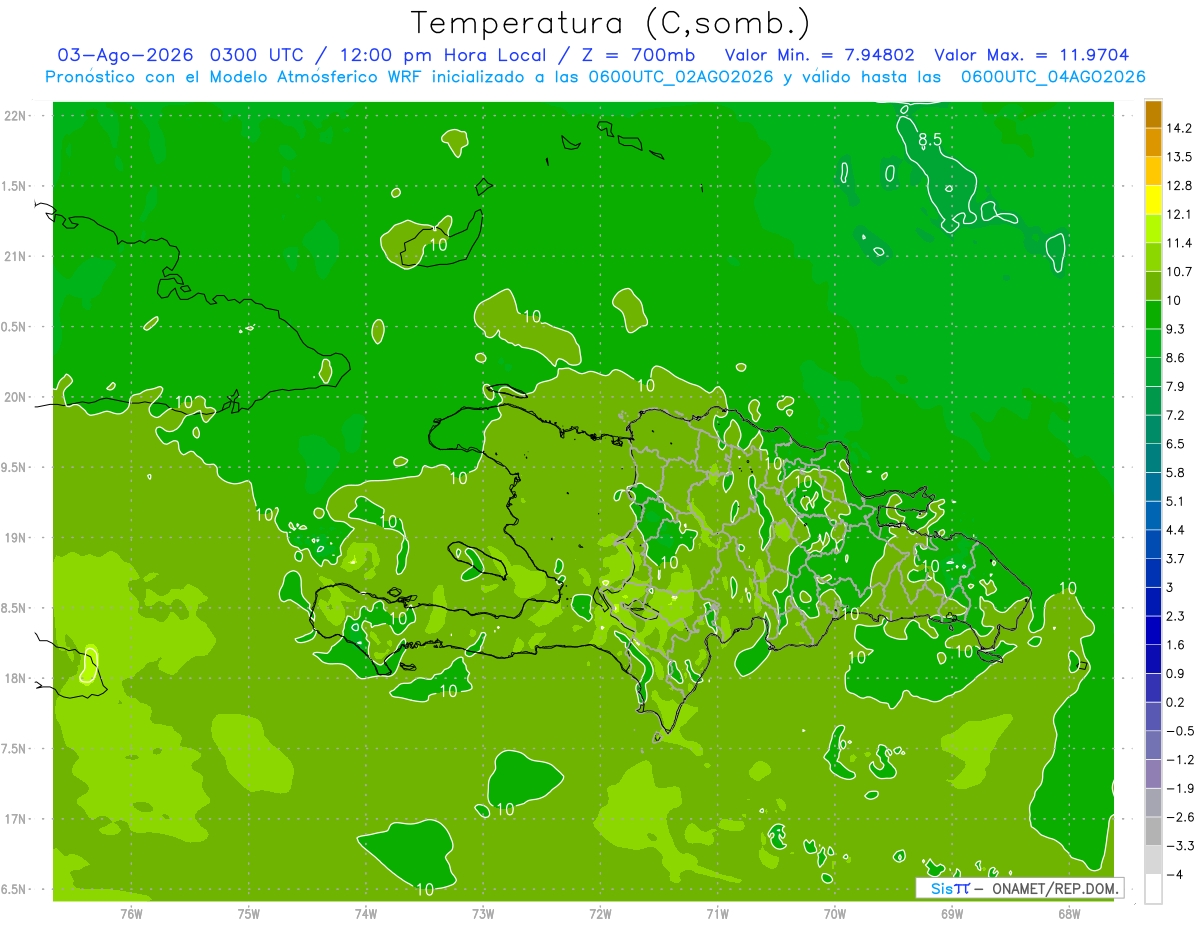1200x927 pixels.
Task: Click the "70W" longitude label
Action: (x=834, y=913)
